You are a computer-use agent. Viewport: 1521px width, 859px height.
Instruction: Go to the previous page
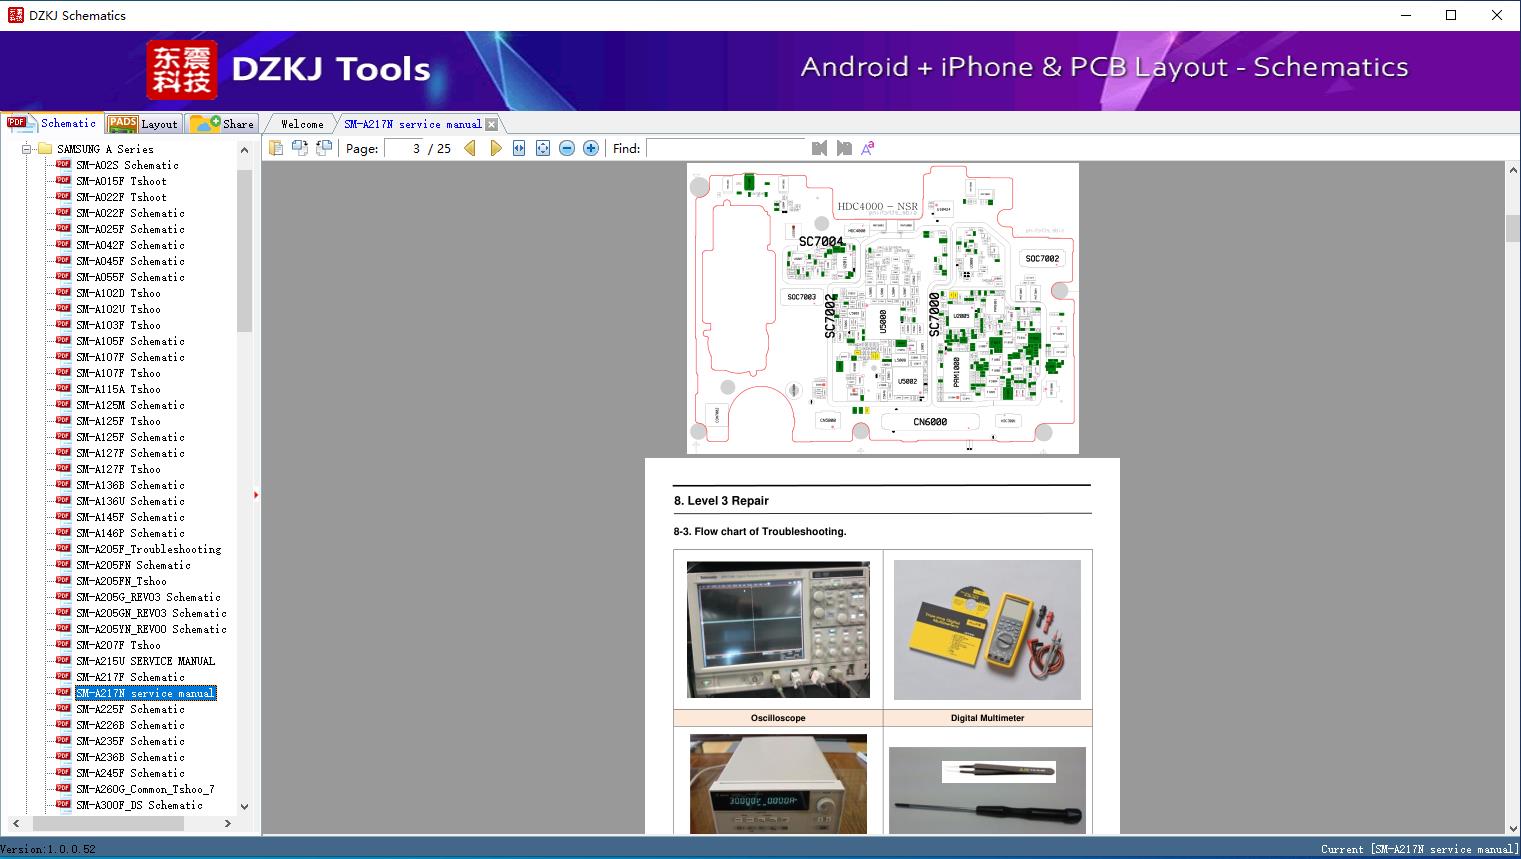tap(470, 148)
